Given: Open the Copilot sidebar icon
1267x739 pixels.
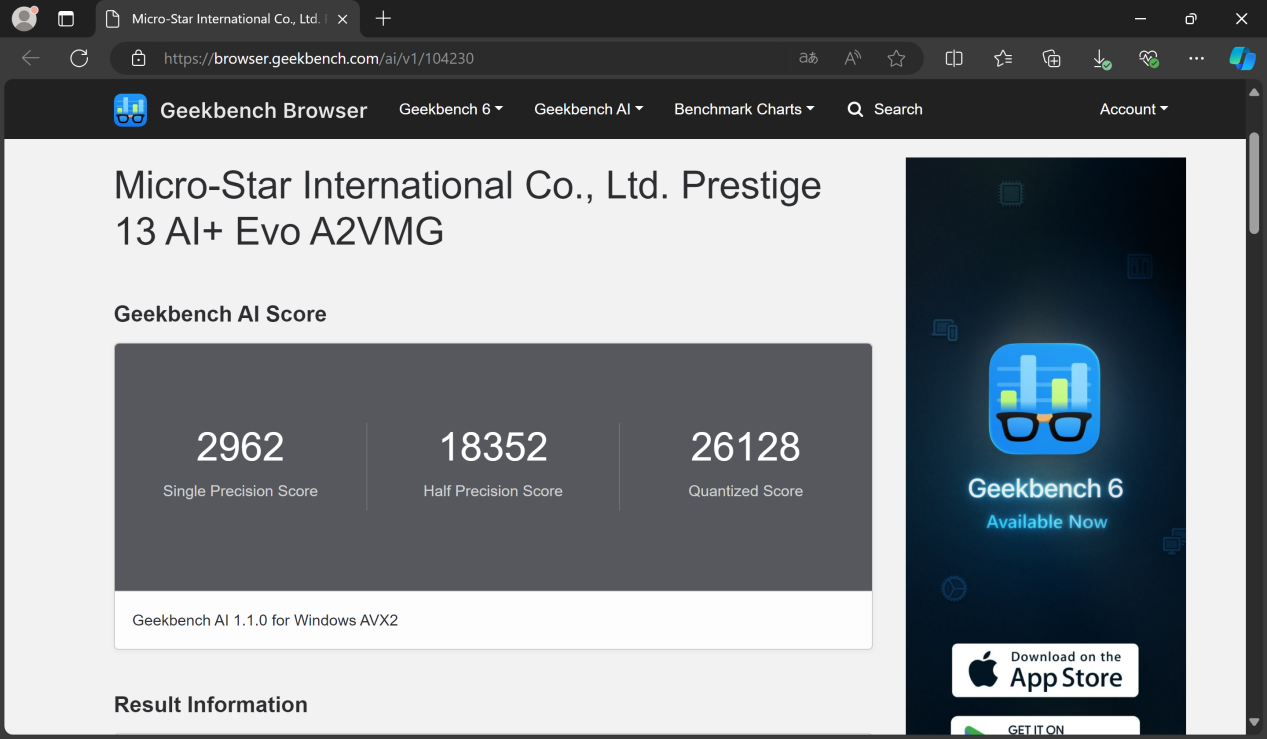Looking at the screenshot, I should (x=1242, y=59).
